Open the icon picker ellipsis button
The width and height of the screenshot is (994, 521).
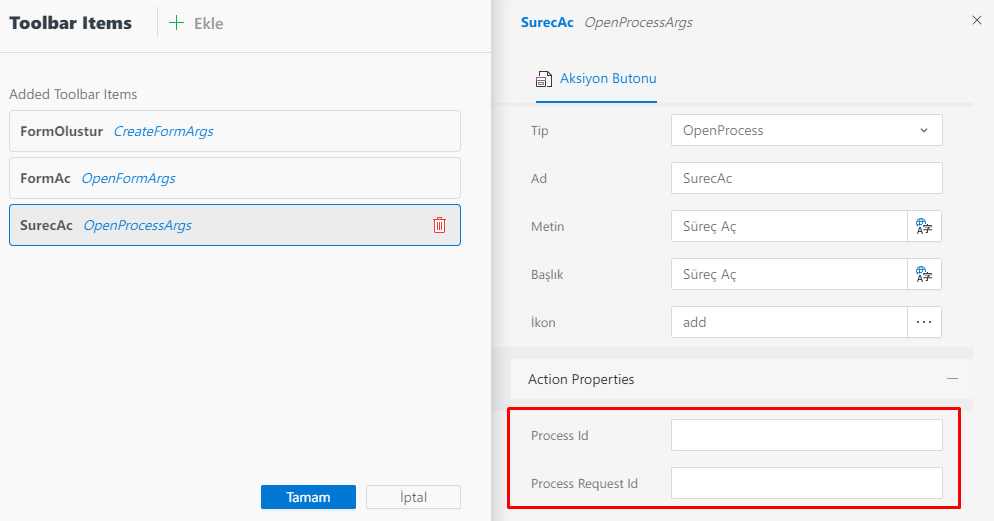click(x=924, y=322)
